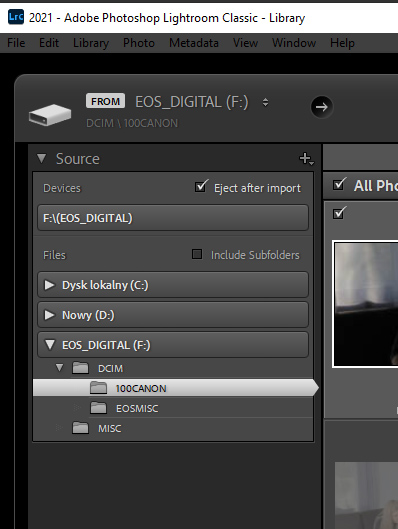Click the EOS_DIGITAL (F:) source title
Image resolution: width=398 pixels, height=529 pixels.
click(192, 102)
